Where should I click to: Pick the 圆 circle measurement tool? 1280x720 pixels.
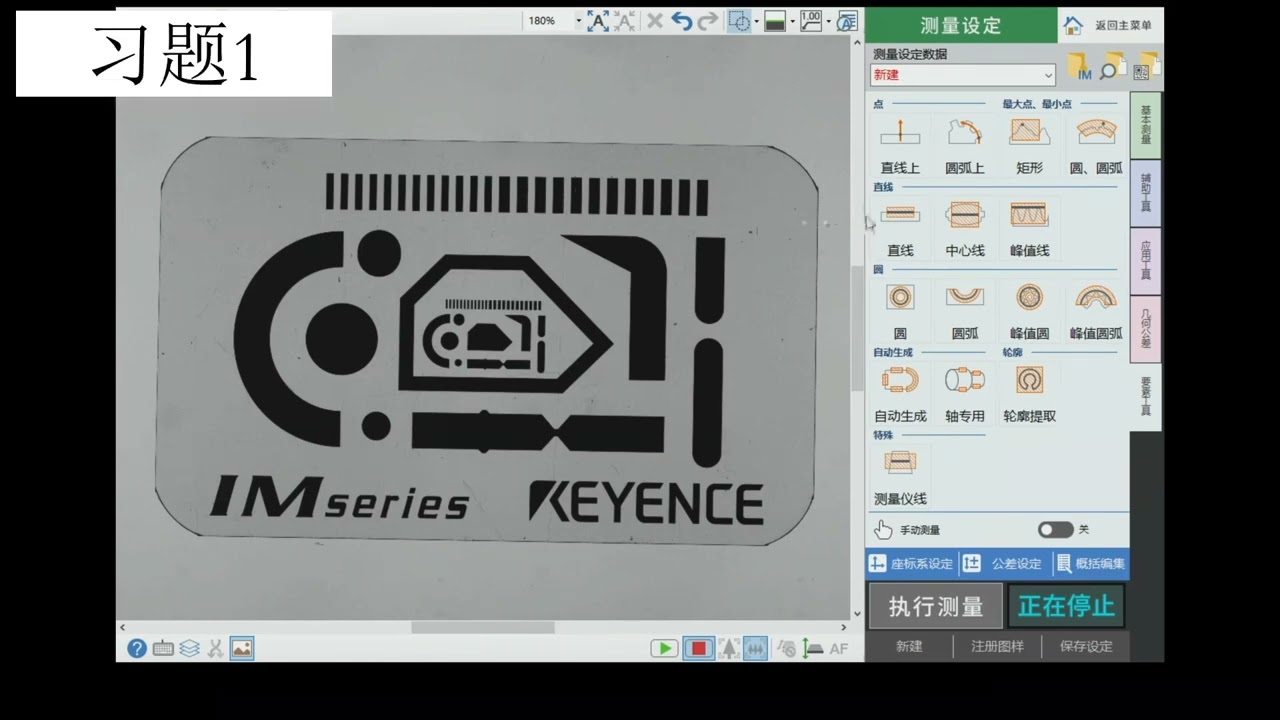point(900,310)
